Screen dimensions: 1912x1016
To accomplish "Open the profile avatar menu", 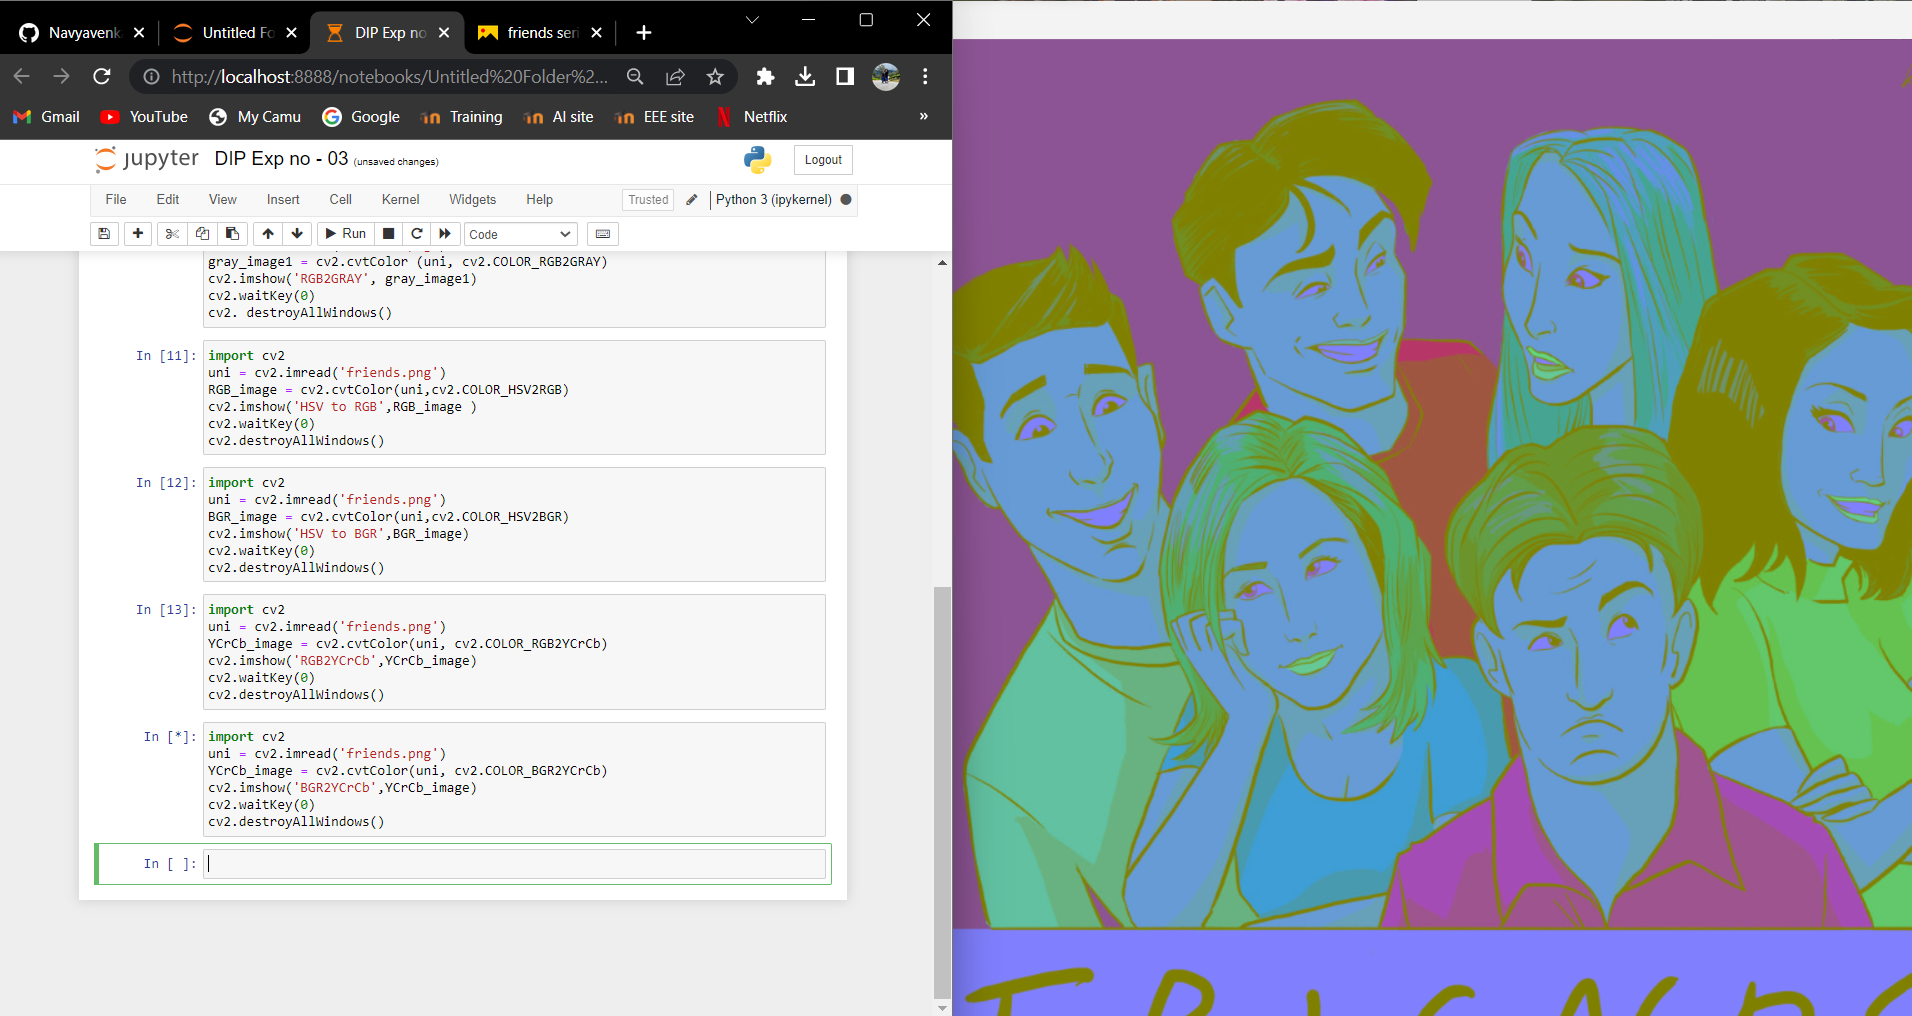I will tap(886, 77).
